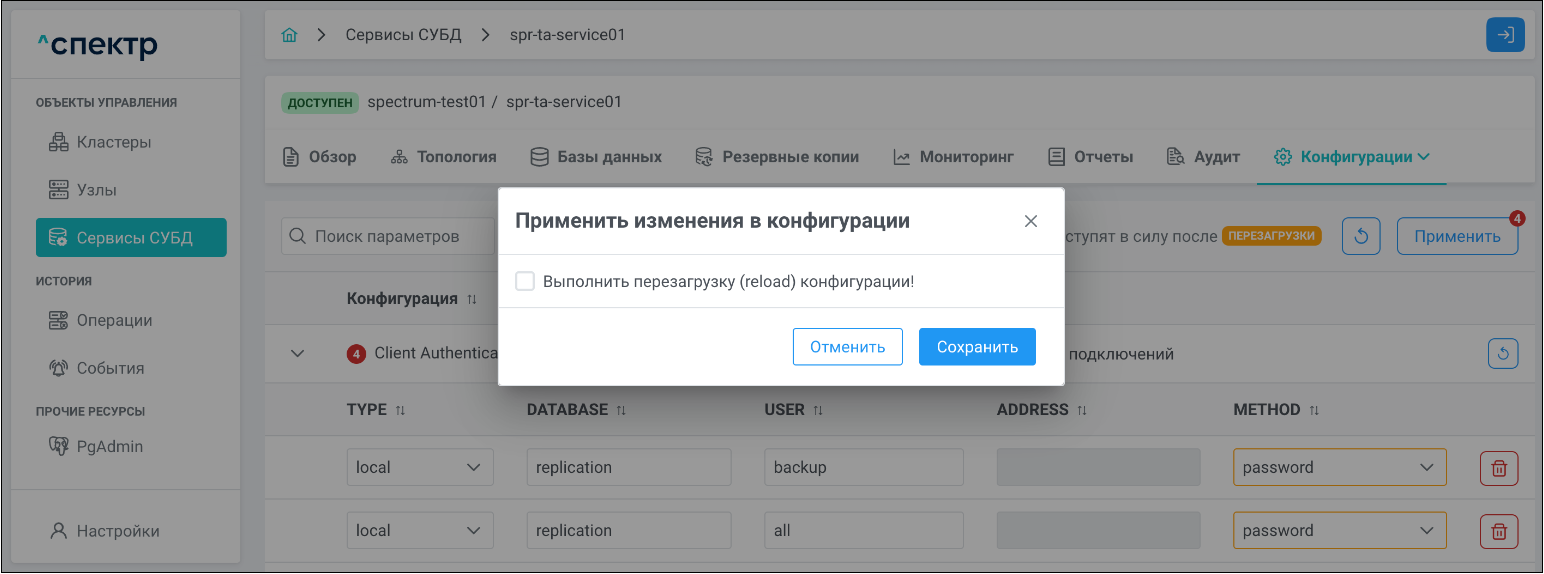Click the Отменить button
Image resolution: width=1544 pixels, height=574 pixels.
(x=847, y=347)
